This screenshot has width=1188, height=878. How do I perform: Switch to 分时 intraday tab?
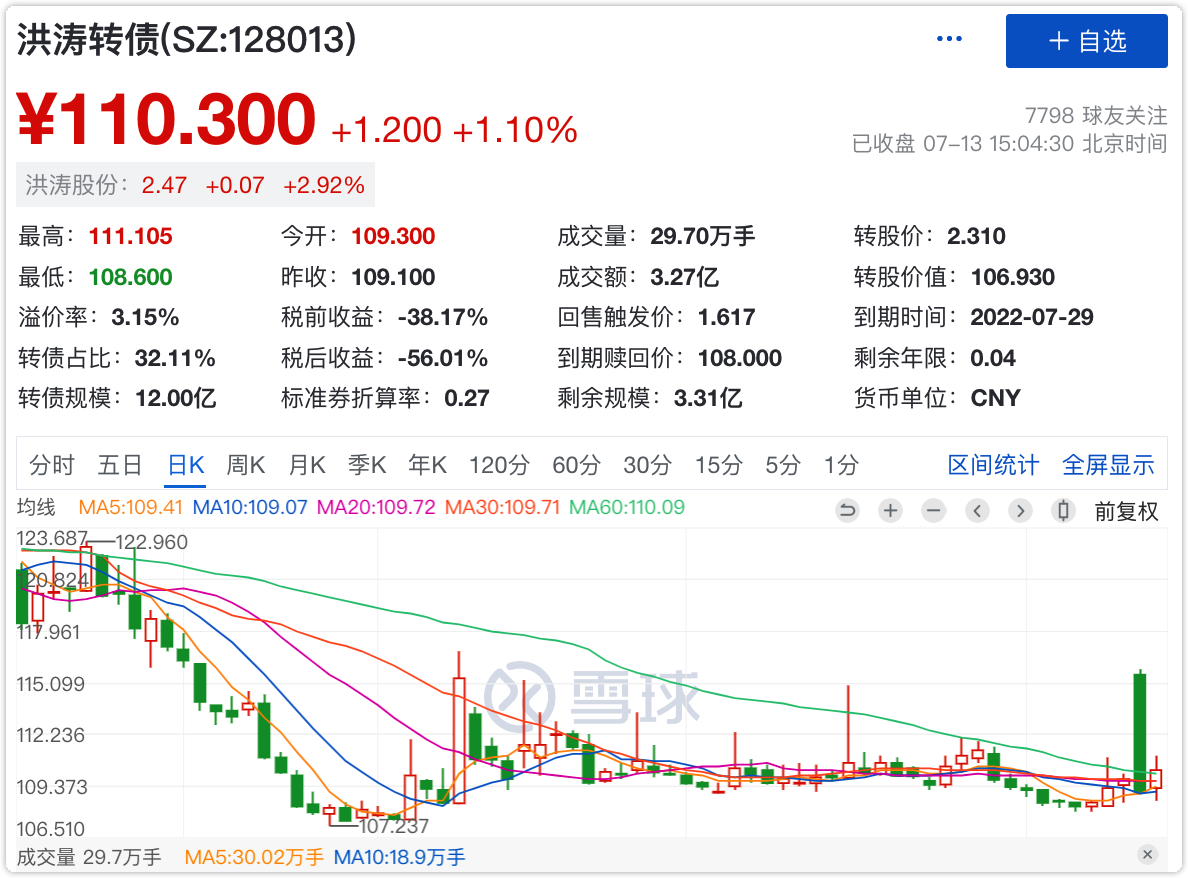tap(52, 465)
